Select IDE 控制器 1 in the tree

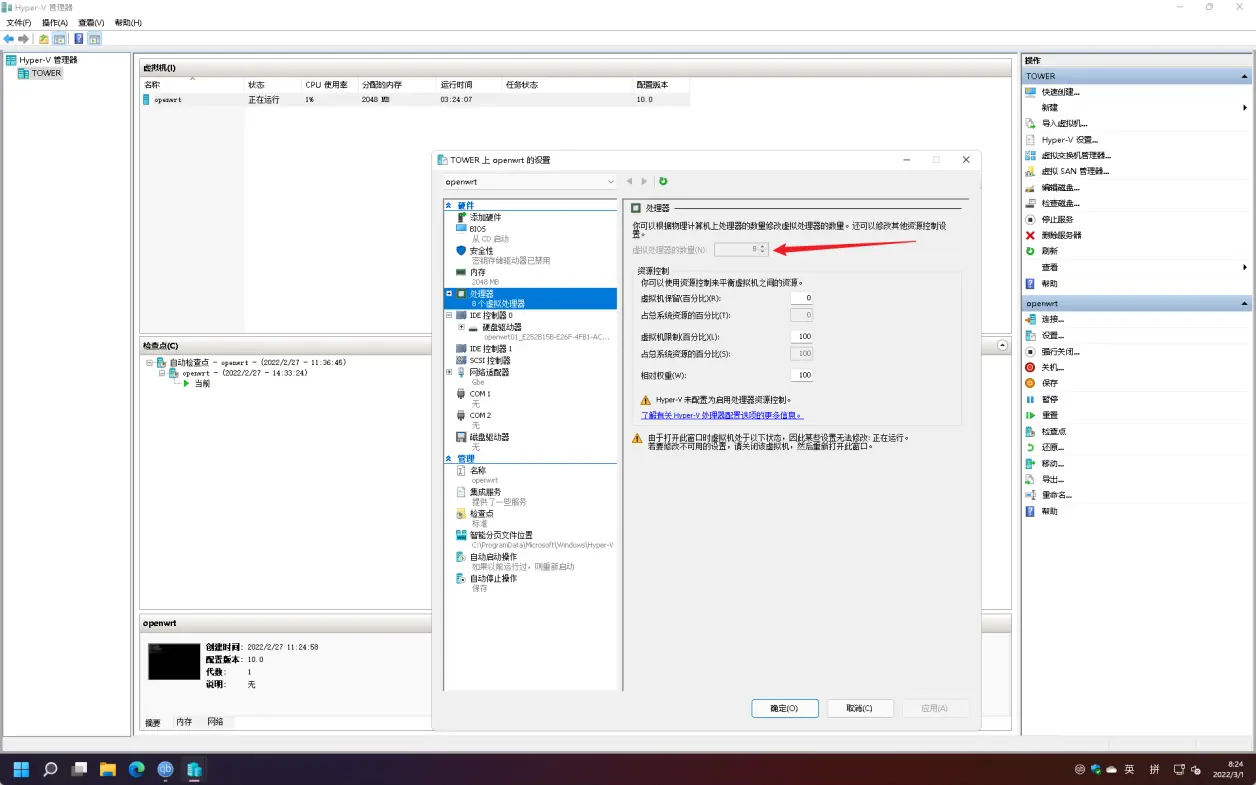(491, 349)
